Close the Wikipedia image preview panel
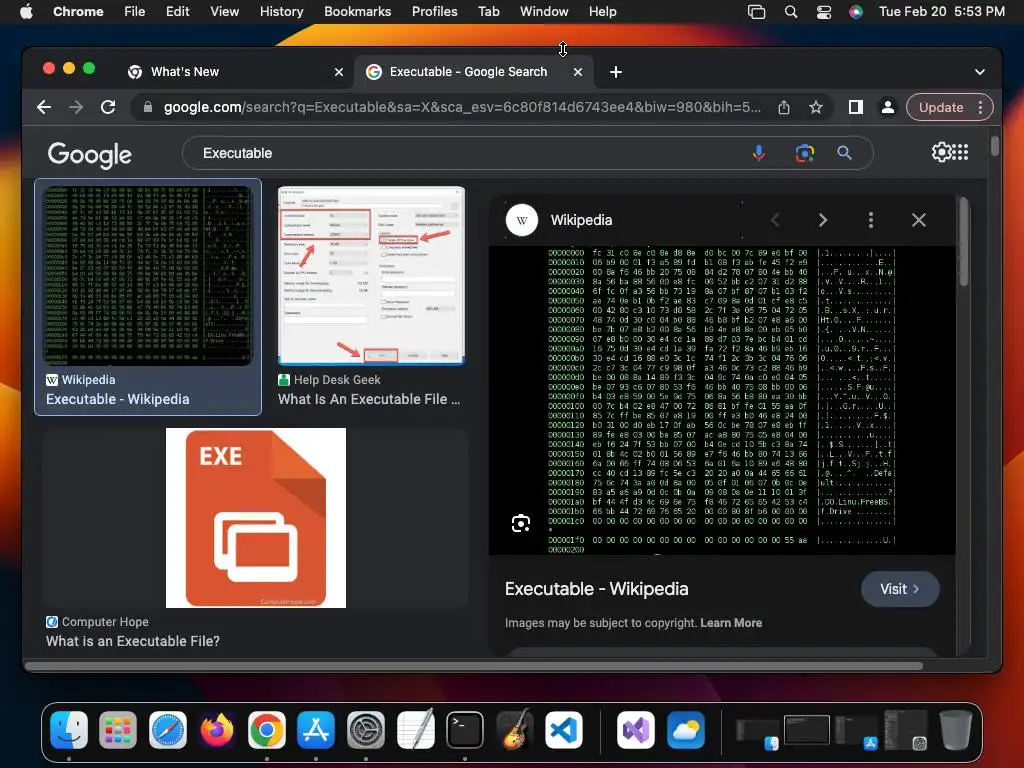 pos(919,220)
